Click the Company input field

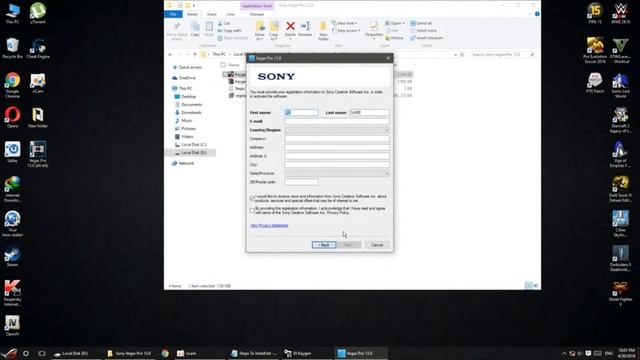(x=337, y=139)
